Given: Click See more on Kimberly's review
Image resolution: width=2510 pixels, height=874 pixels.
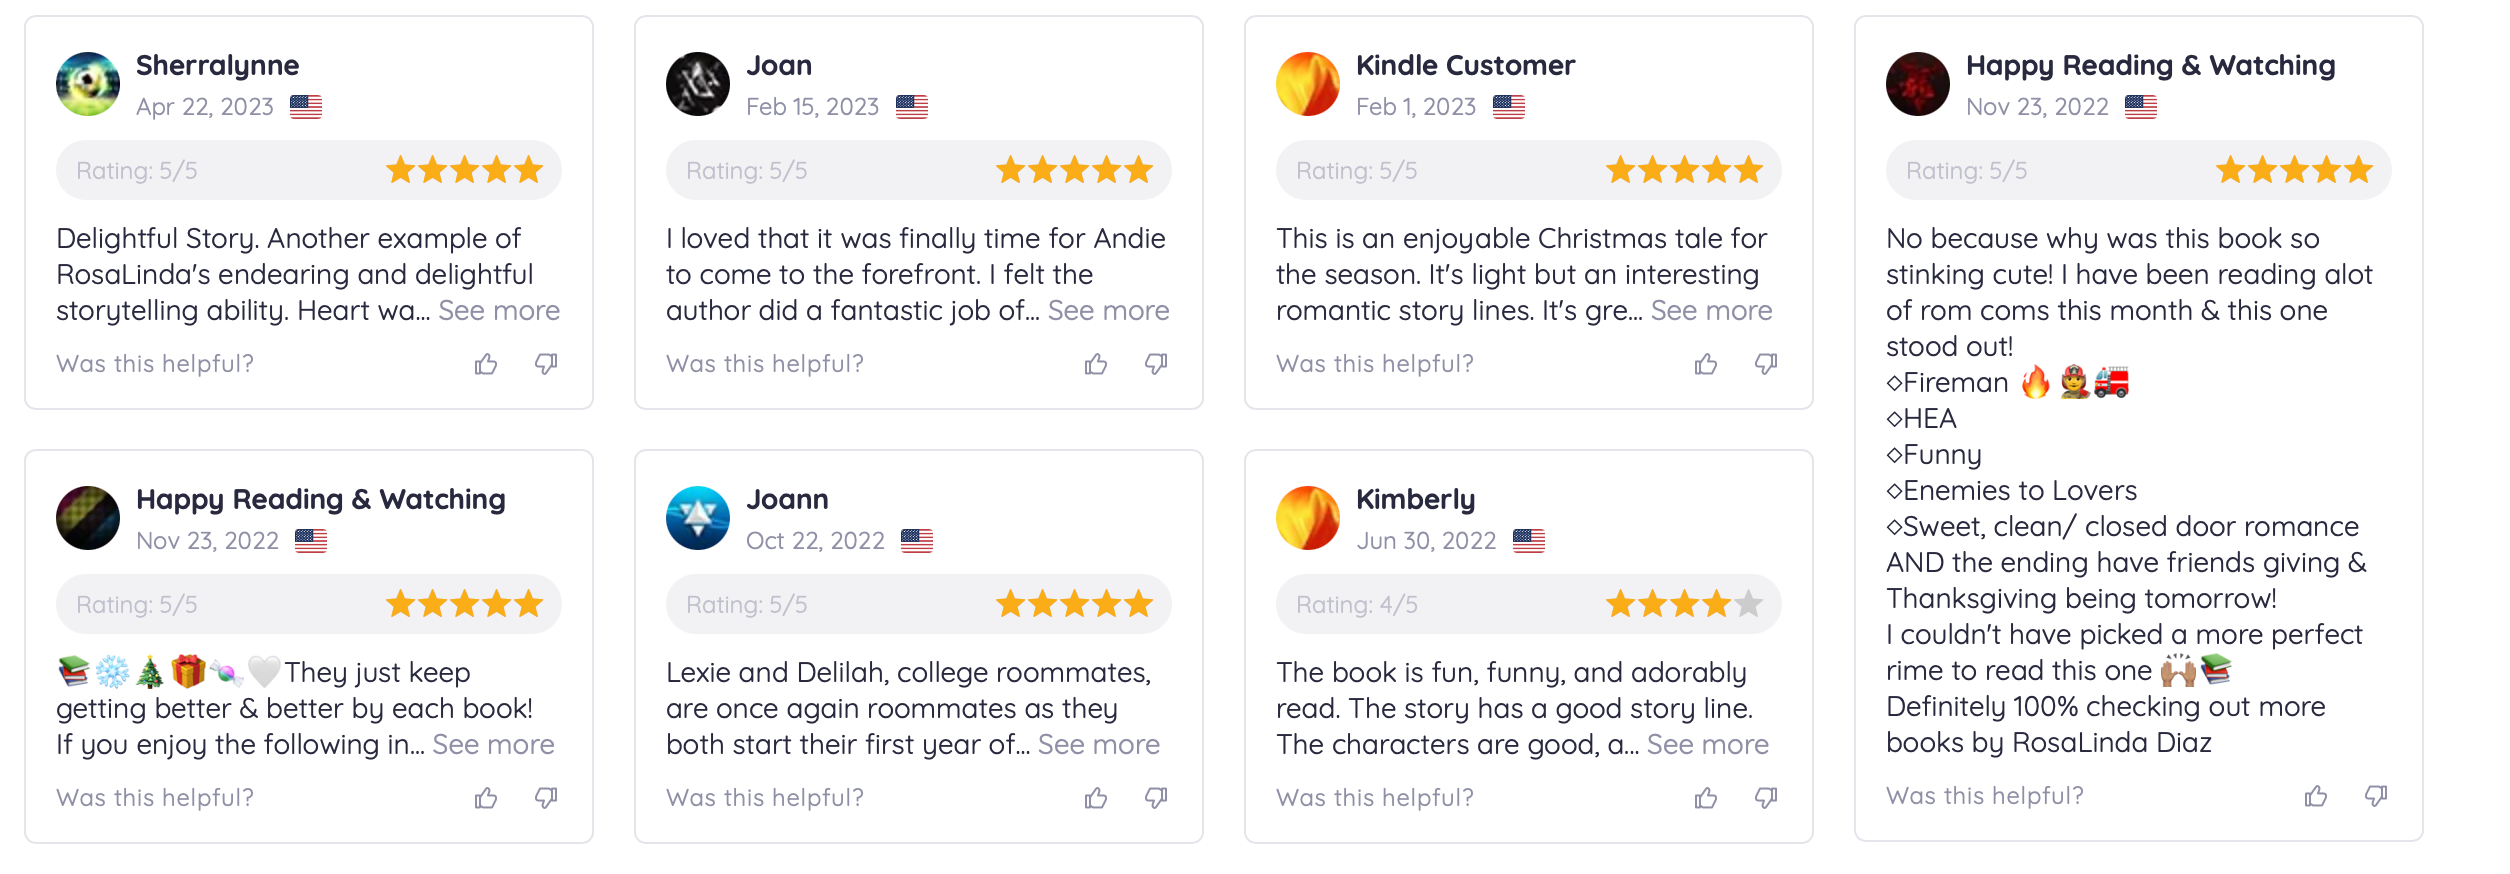Looking at the screenshot, I should pos(1707,745).
